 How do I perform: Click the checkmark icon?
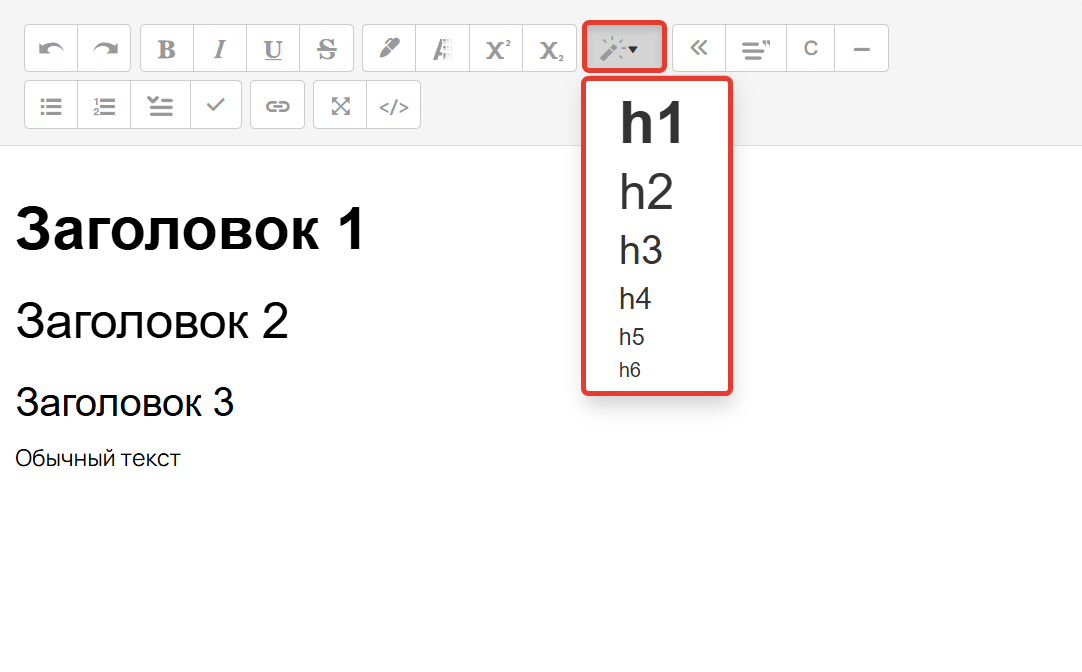pos(216,105)
